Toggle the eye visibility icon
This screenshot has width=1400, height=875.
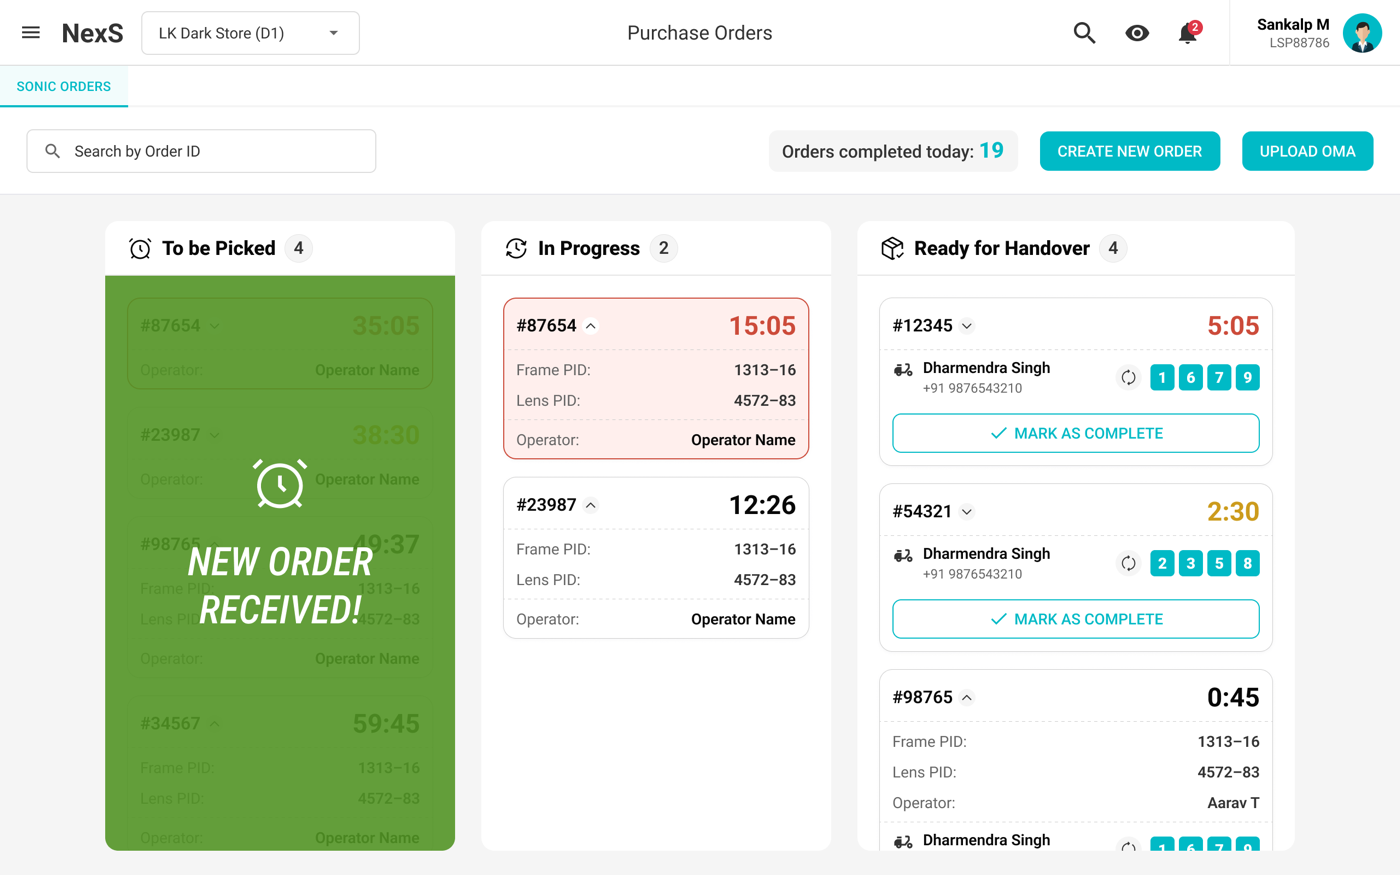[1137, 33]
